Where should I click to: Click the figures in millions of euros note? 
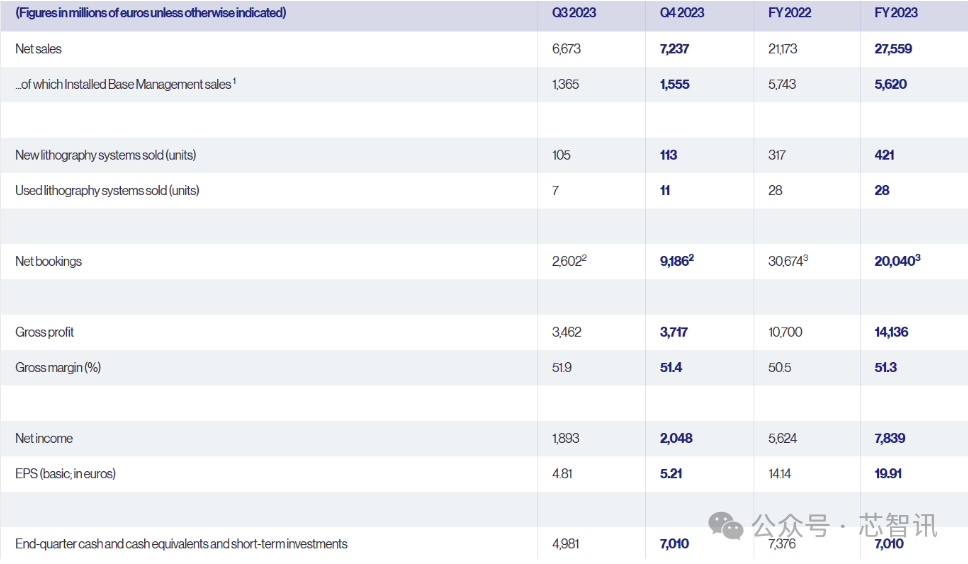151,13
